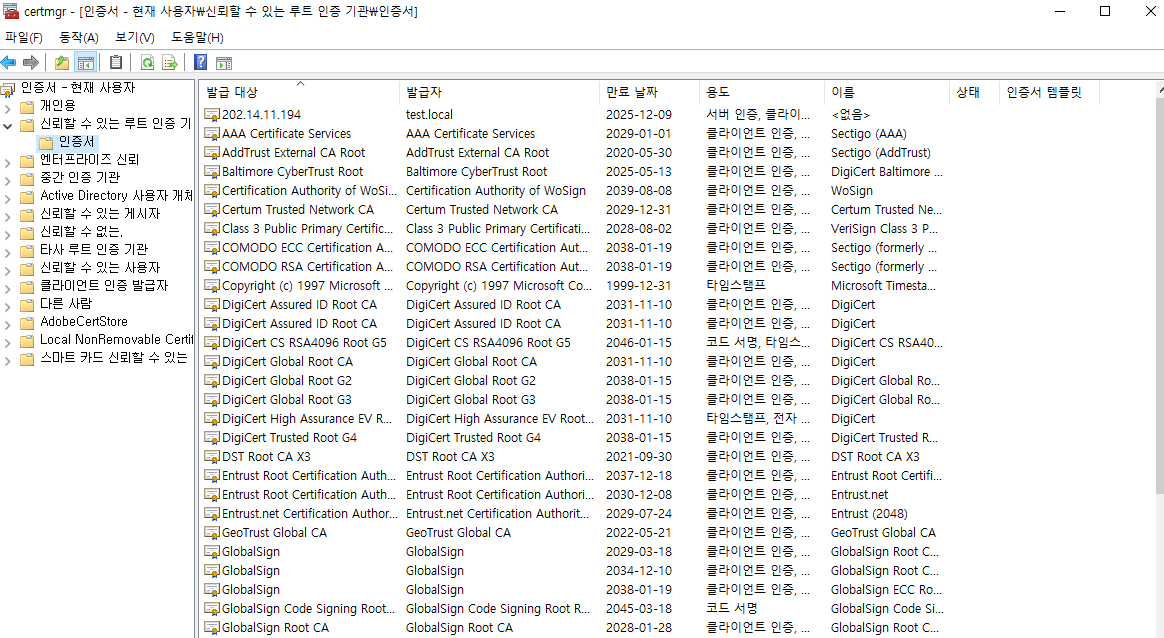Open the 도움말(H) menu
This screenshot has height=638, width=1164.
197,37
